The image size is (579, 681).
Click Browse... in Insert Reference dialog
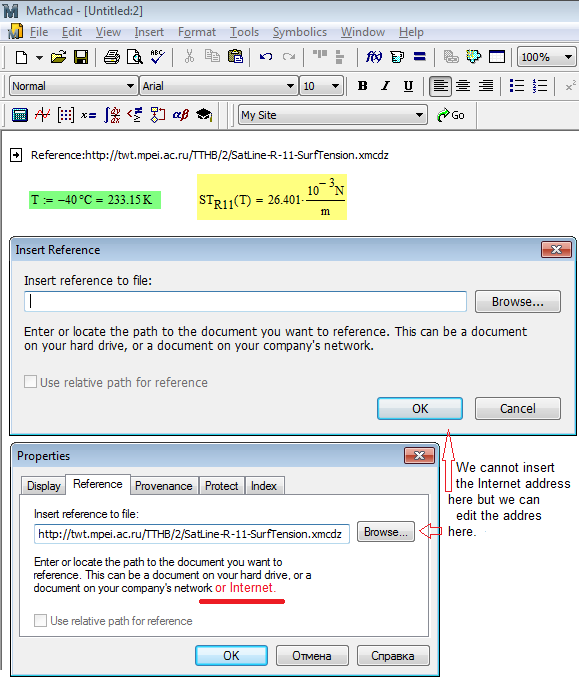[x=518, y=301]
